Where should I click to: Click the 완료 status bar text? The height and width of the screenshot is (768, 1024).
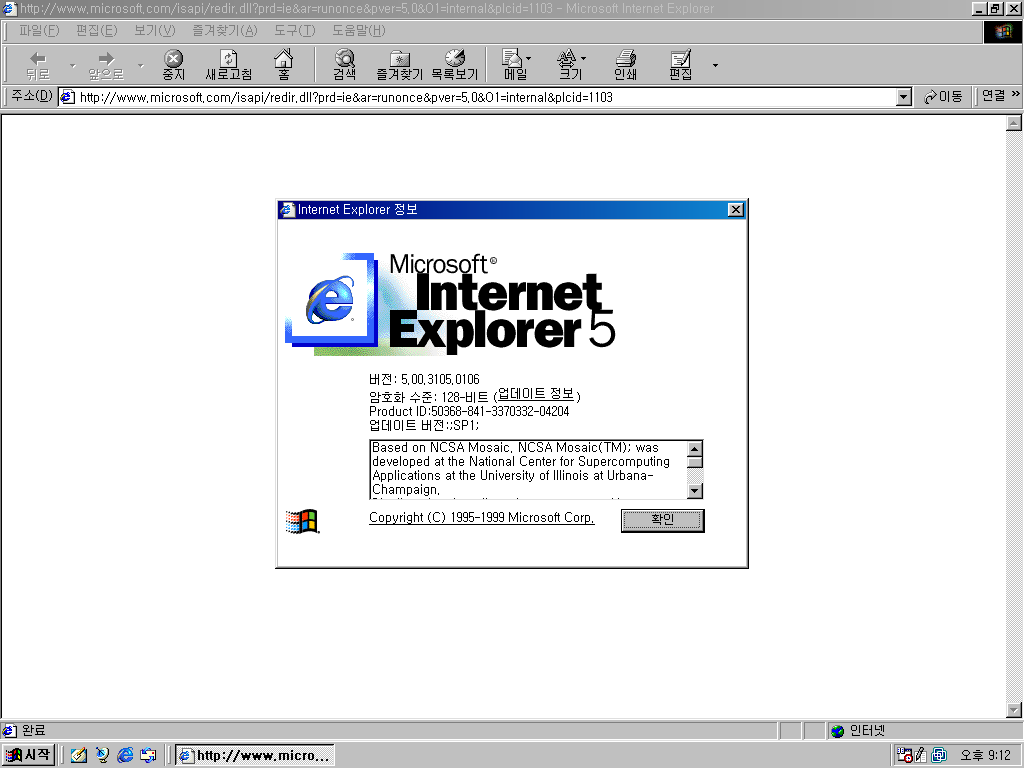coord(33,731)
